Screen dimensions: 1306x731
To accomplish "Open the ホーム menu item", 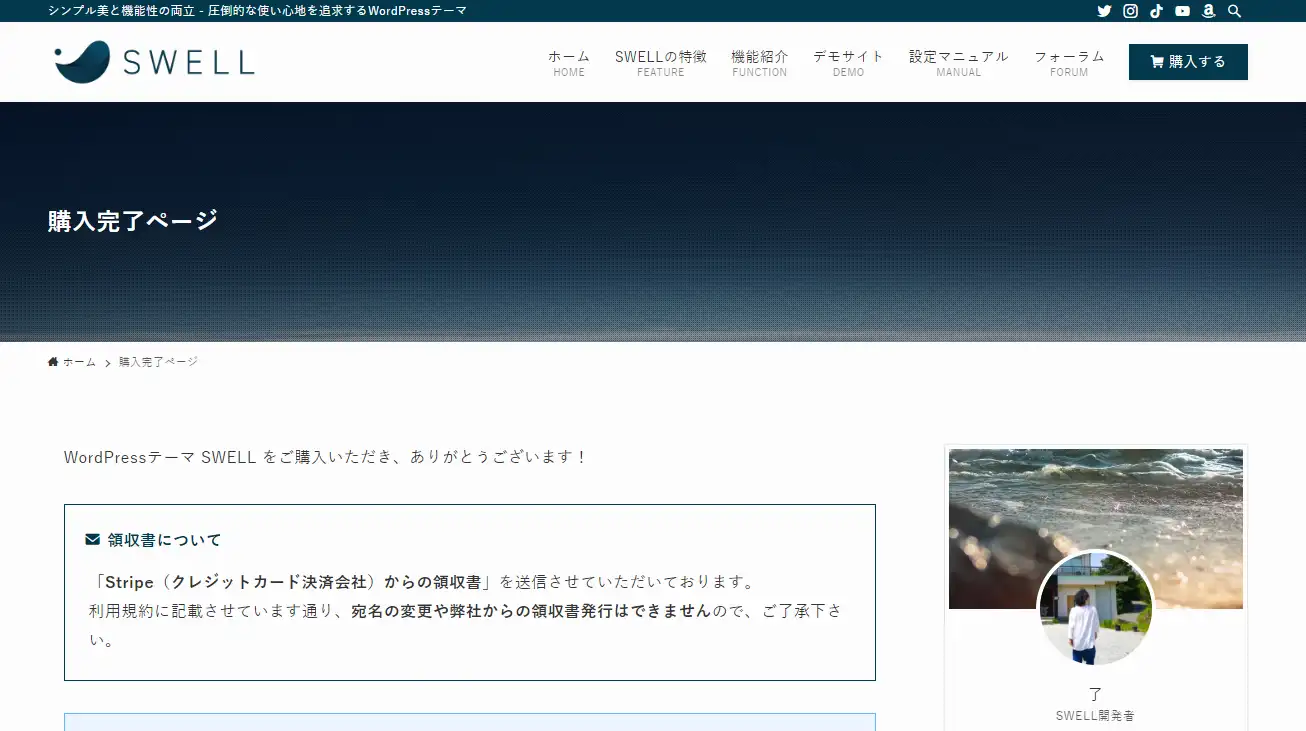I will [x=568, y=62].
